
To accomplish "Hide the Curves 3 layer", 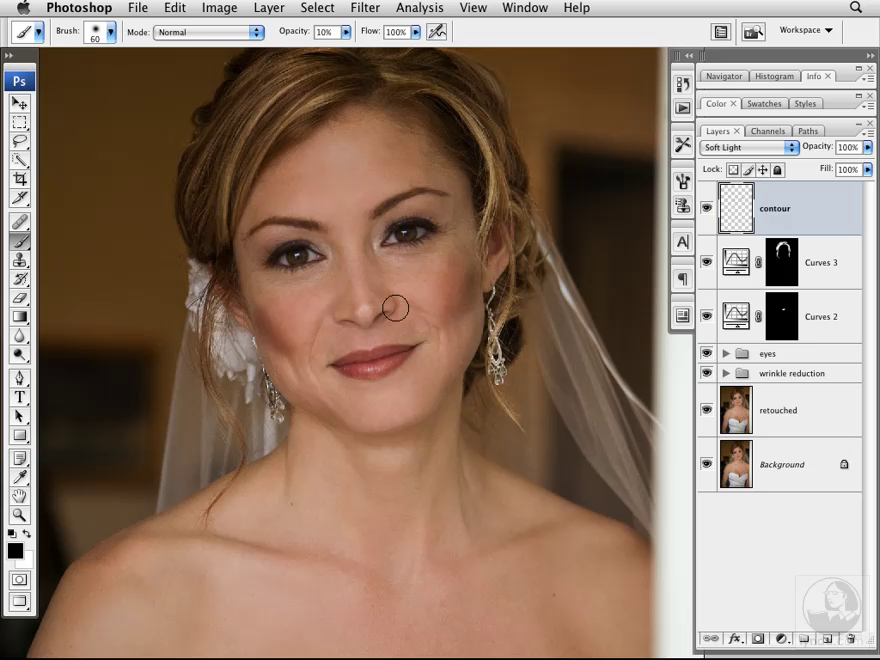I will (x=707, y=262).
